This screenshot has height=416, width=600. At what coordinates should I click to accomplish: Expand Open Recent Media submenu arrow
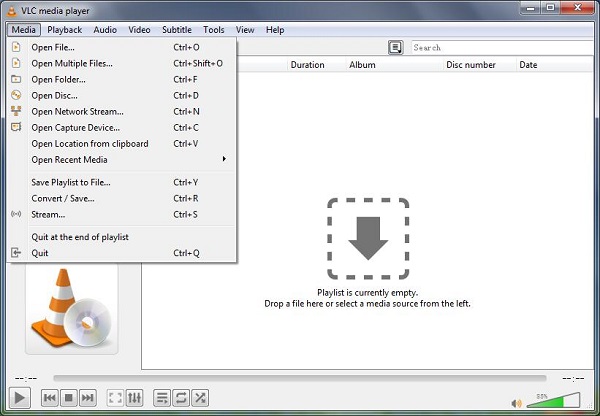pos(224,159)
